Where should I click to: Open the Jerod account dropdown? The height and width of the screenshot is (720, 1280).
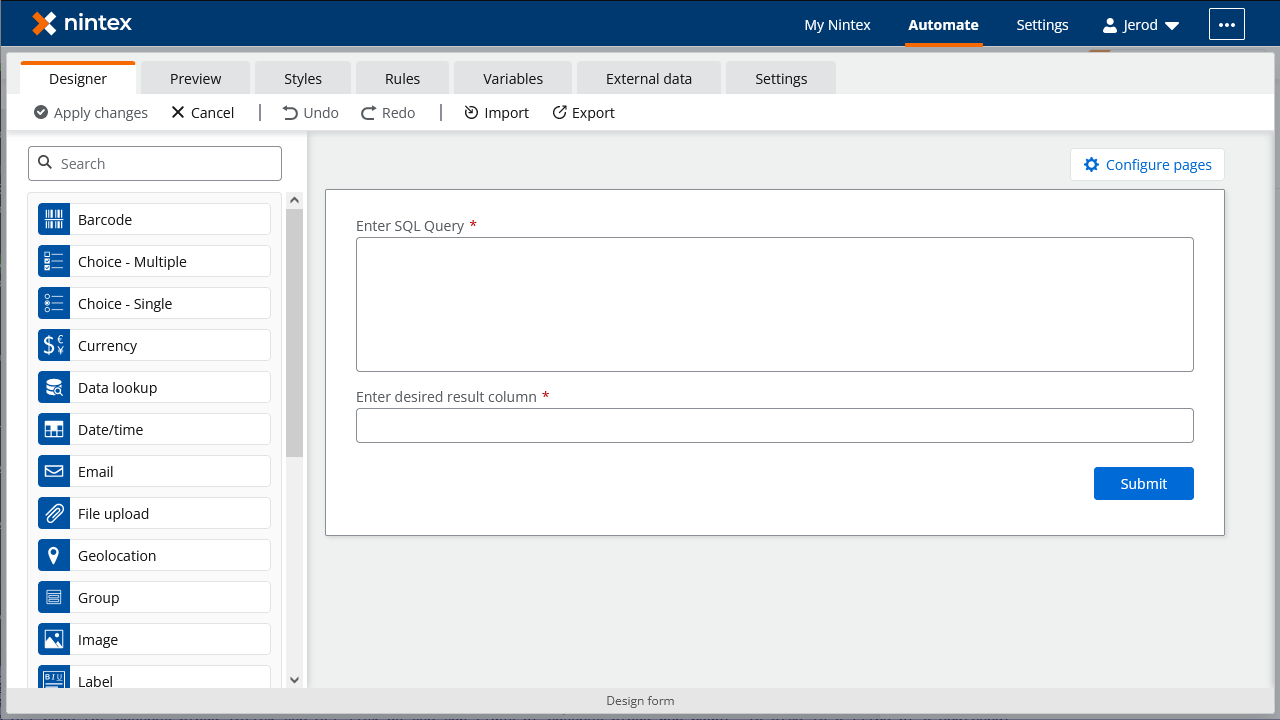click(1140, 25)
